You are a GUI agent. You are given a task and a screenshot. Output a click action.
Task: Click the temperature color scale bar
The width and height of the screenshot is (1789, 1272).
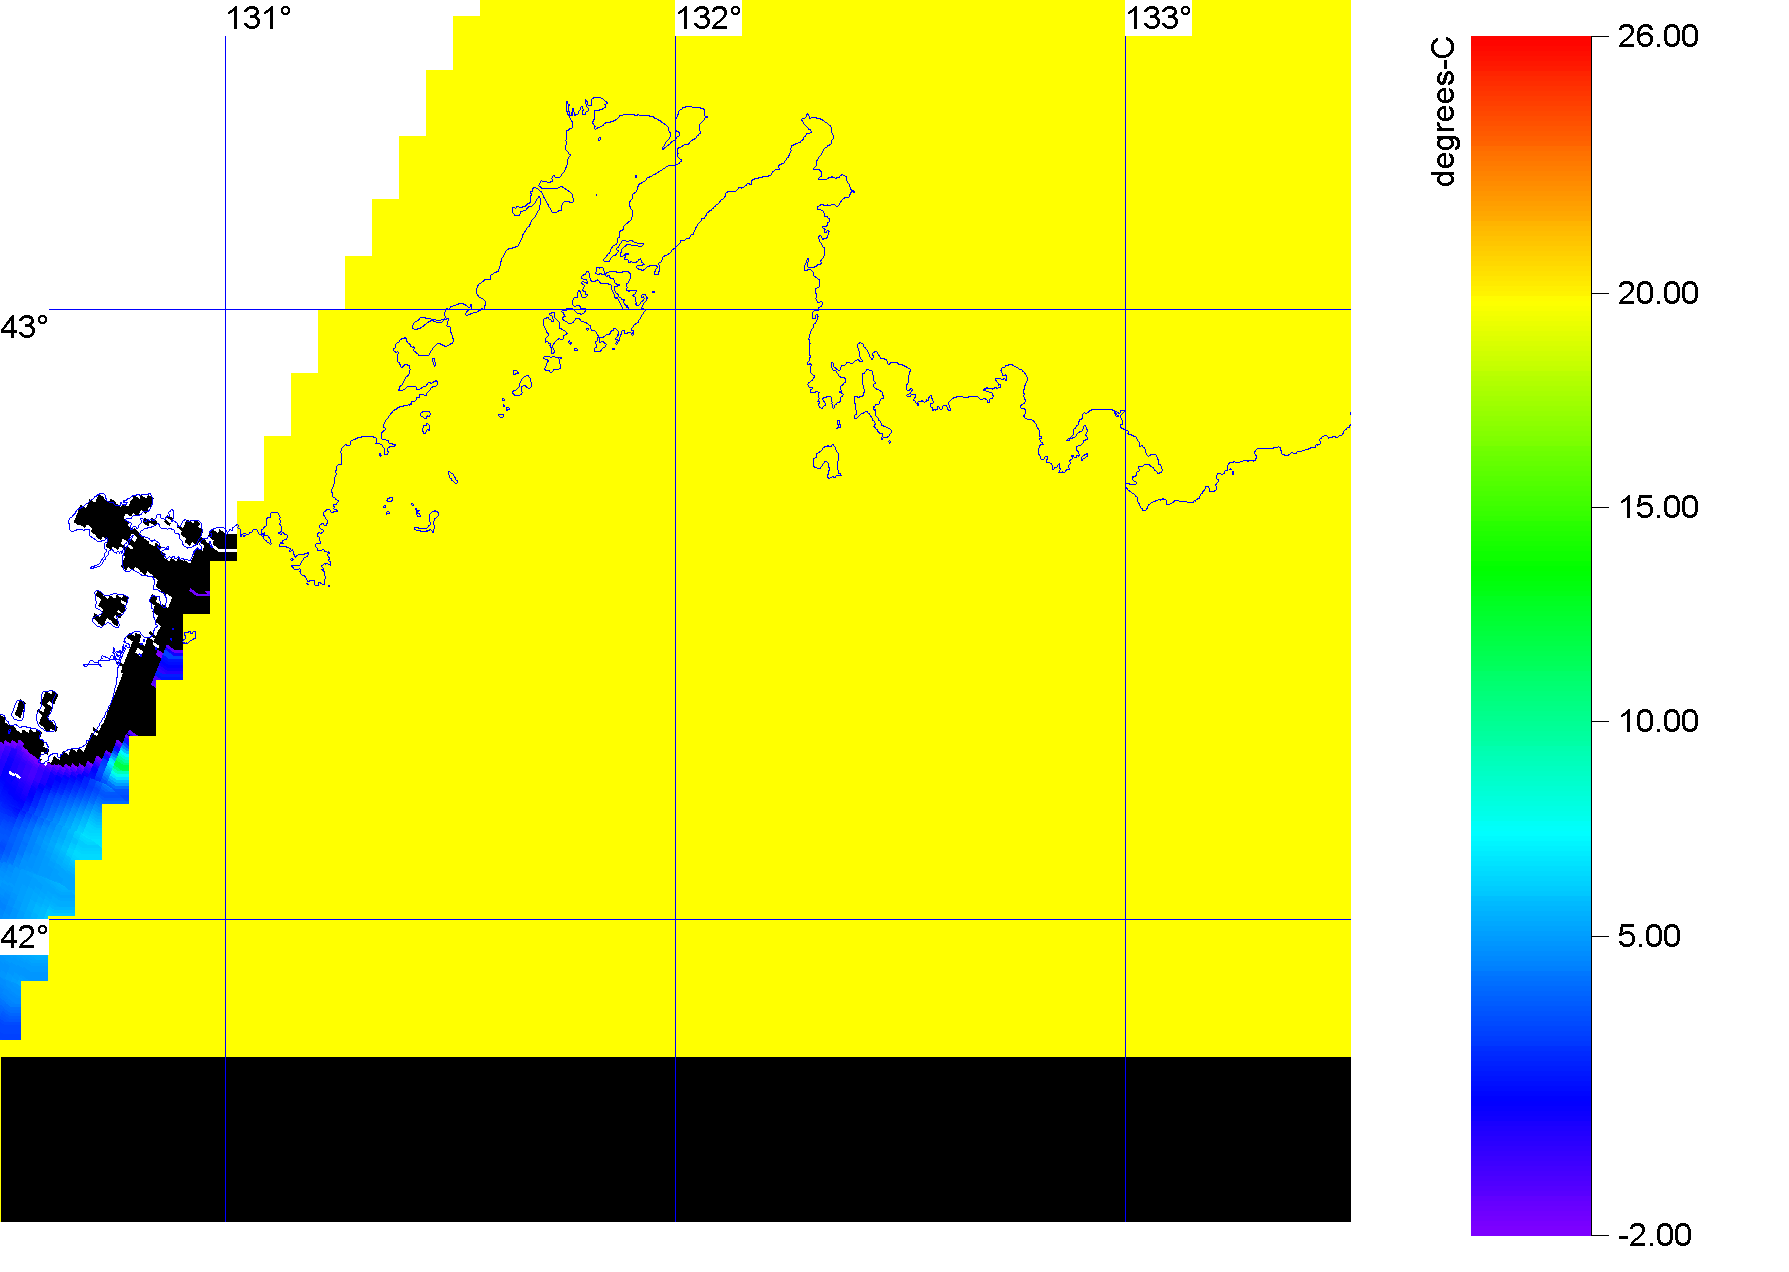(x=1531, y=636)
